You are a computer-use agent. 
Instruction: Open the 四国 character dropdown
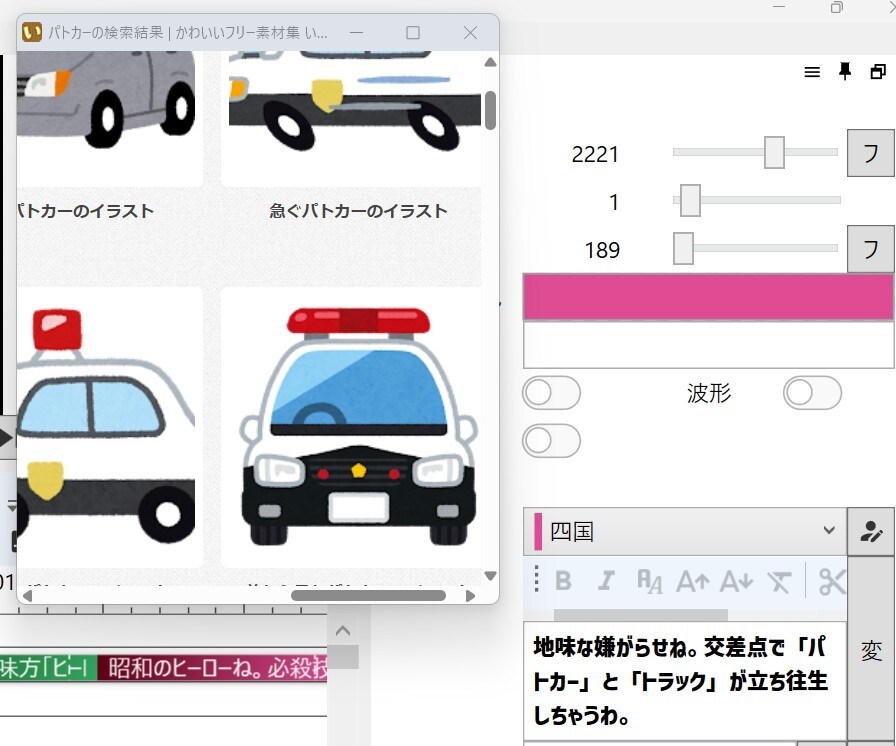pos(685,531)
